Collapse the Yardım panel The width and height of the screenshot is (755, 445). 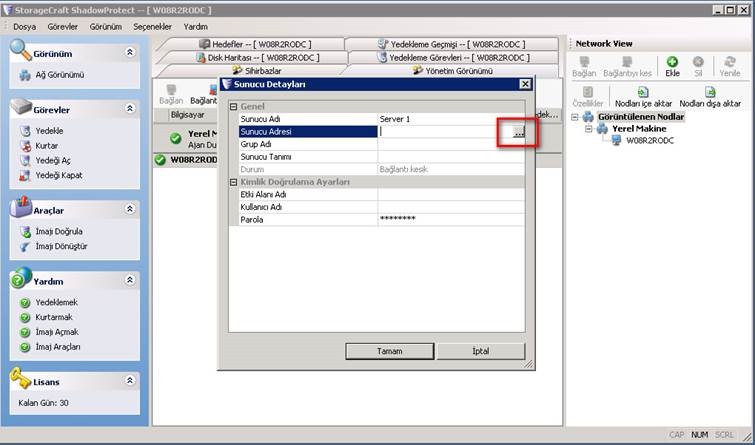(130, 279)
